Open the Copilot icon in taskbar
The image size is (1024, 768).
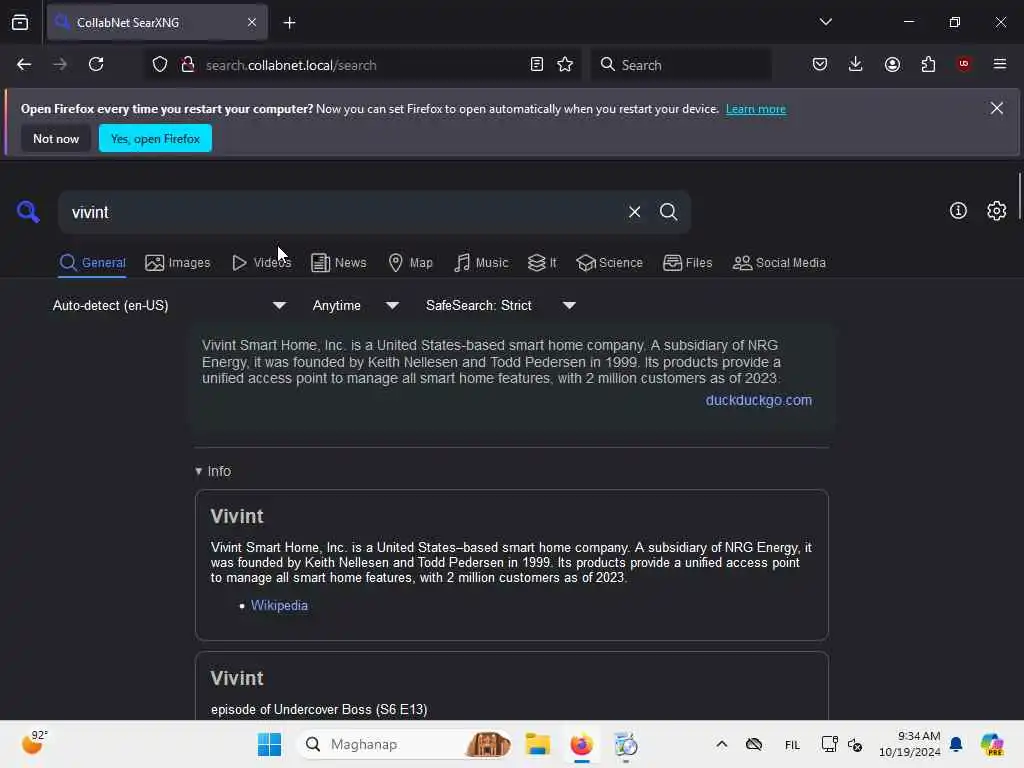pos(992,744)
